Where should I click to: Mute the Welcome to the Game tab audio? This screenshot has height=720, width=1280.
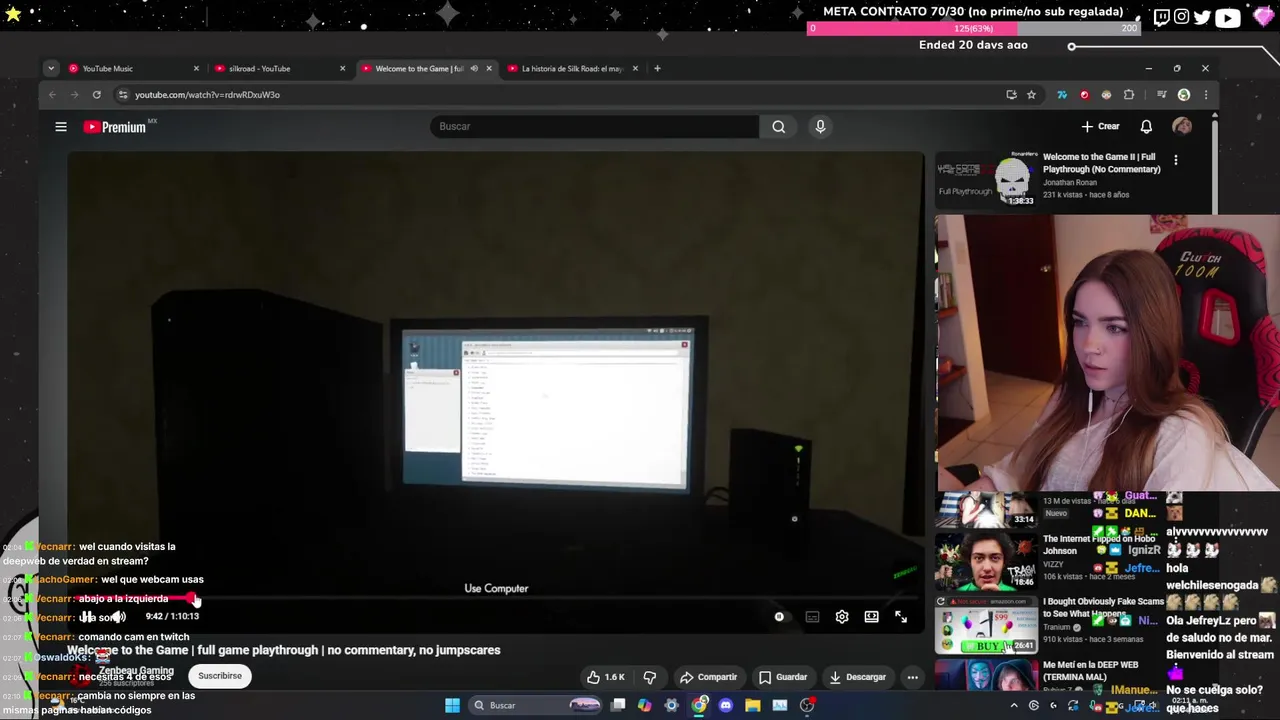[x=474, y=69]
